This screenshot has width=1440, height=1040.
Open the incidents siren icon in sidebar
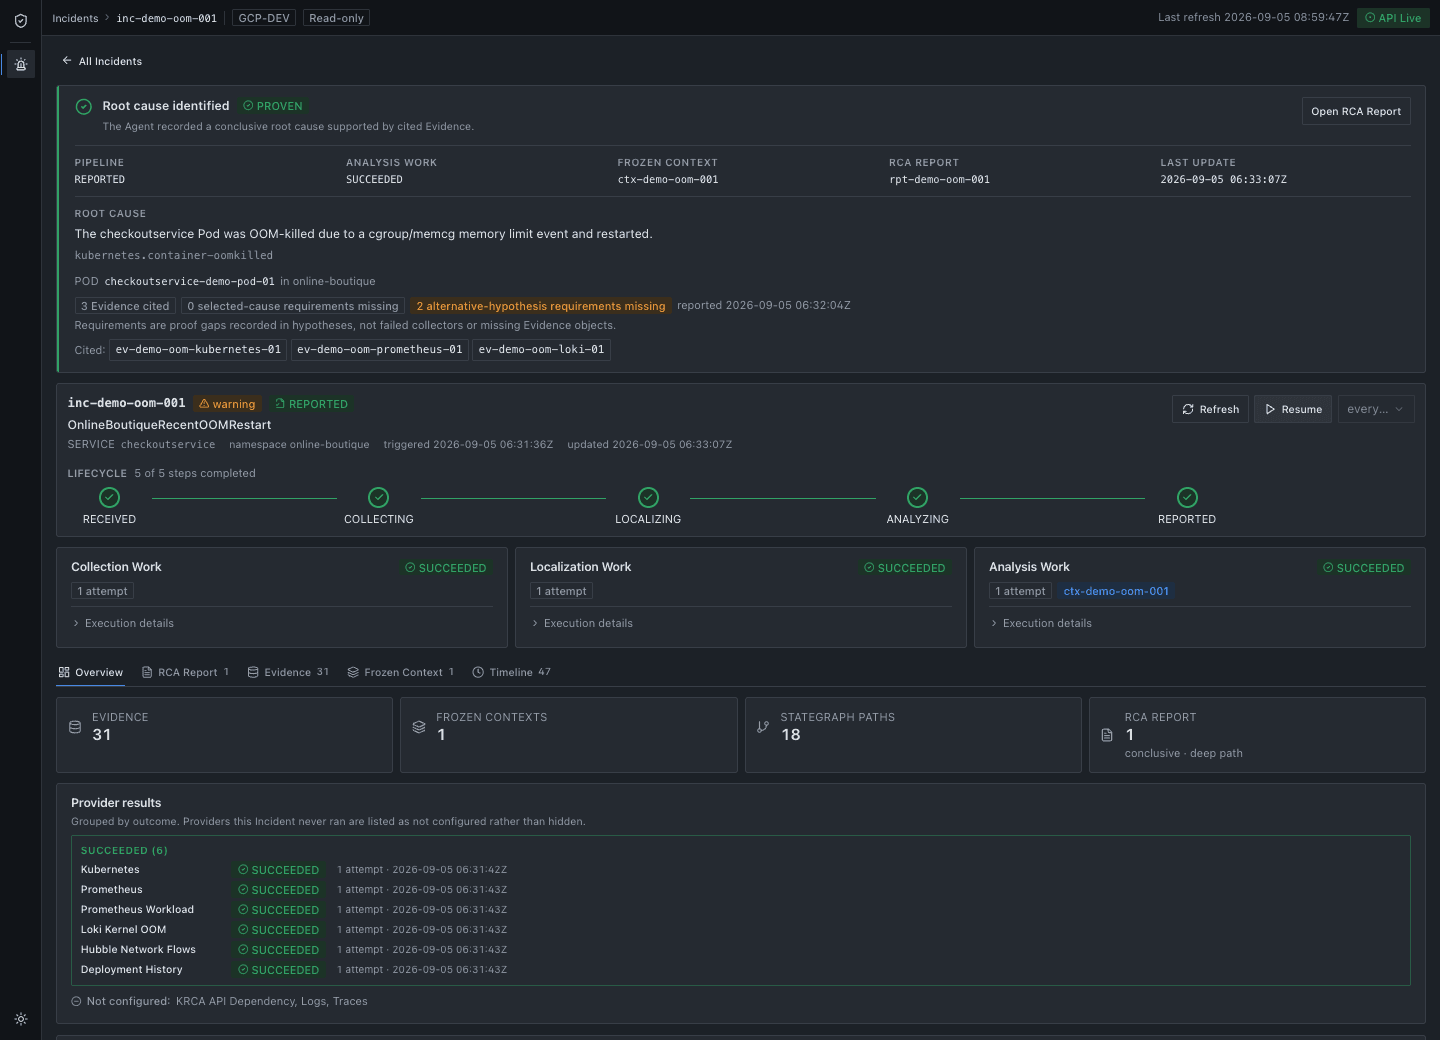click(21, 64)
